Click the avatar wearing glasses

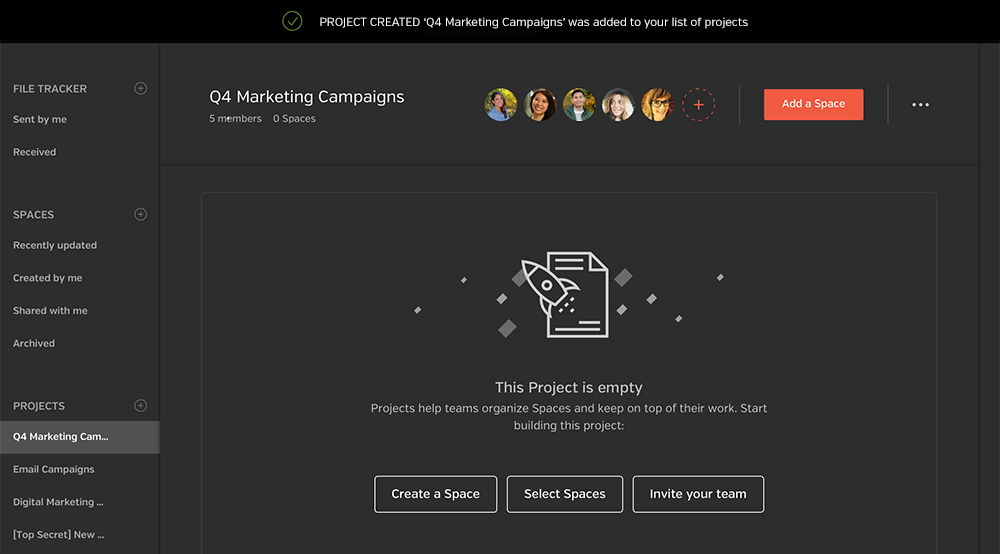click(658, 105)
